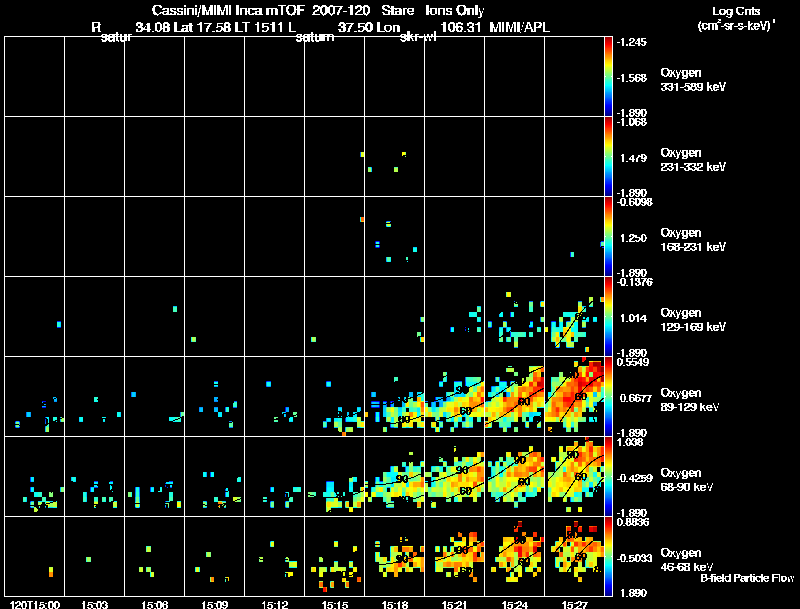
Task: Open the 231-332 keV image panel at 15:18
Action: click(x=394, y=157)
